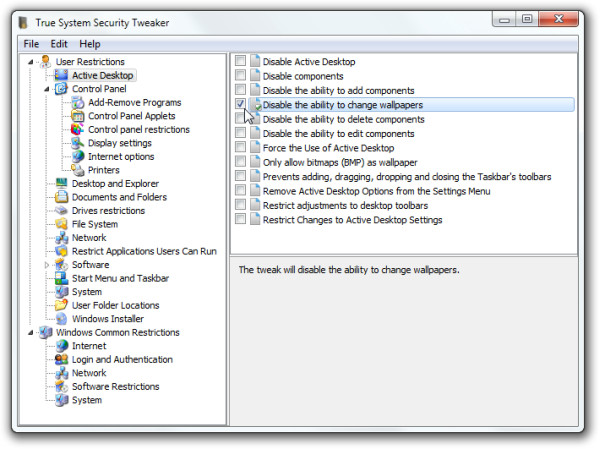
Task: Tick Restrict Changes to Active Desktop Settings checkbox
Action: point(240,219)
